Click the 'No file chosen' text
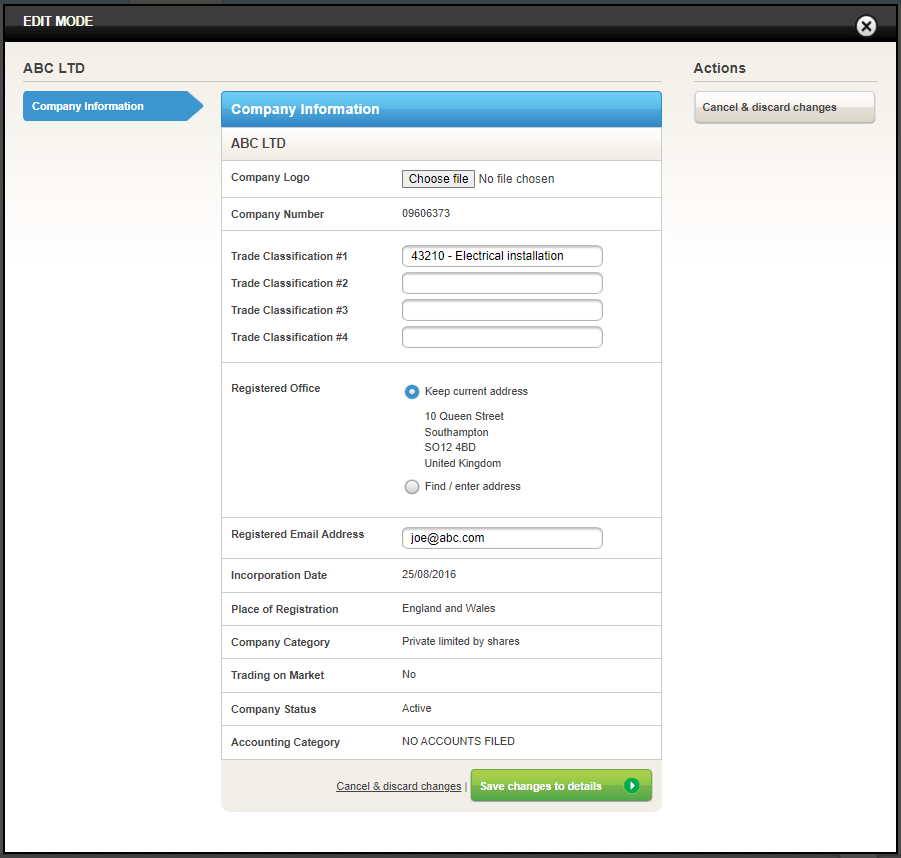 pyautogui.click(x=516, y=179)
